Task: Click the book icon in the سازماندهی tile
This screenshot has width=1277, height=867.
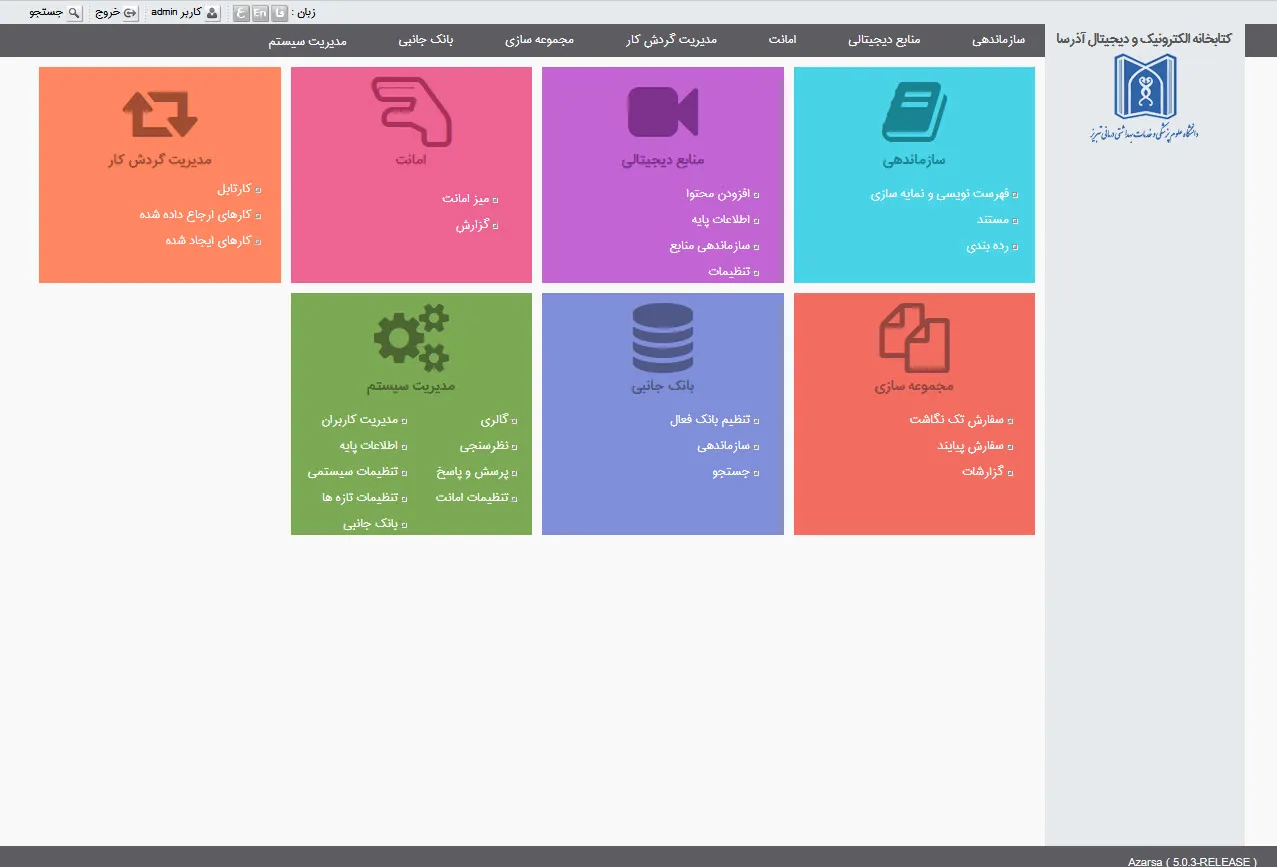Action: coord(914,113)
